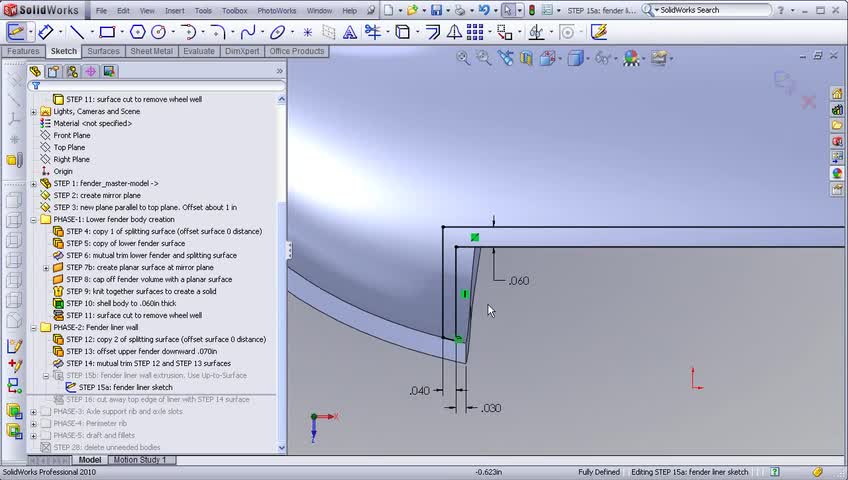Image resolution: width=848 pixels, height=480 pixels.
Task: Open the PropertyManager panel tab
Action: pyautogui.click(x=54, y=72)
